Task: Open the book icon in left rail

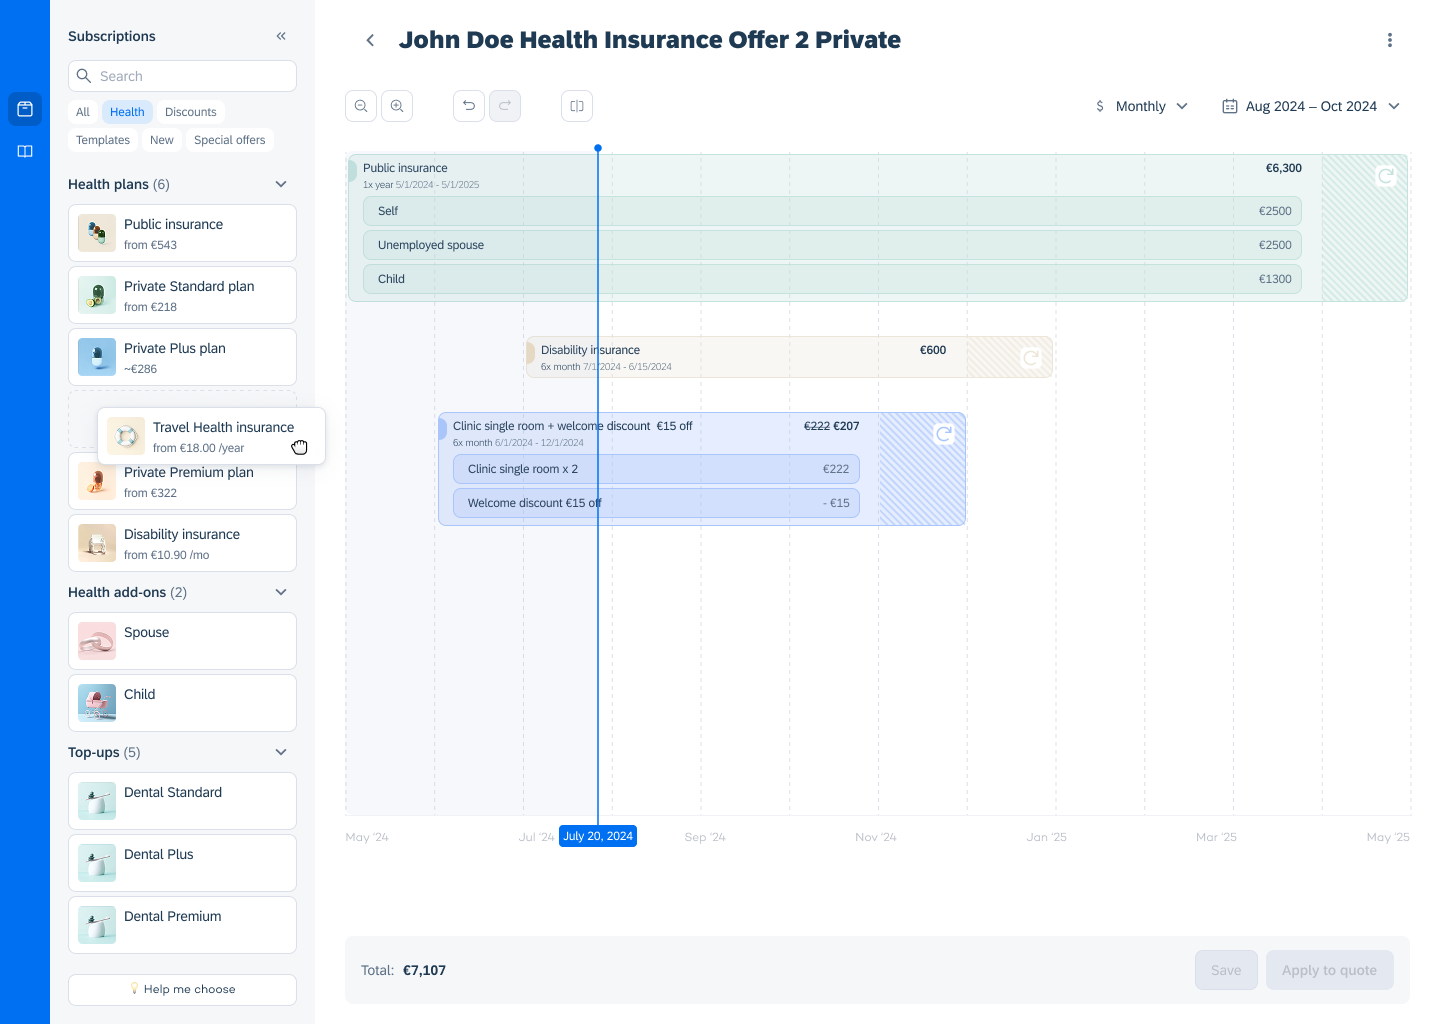Action: click(25, 151)
